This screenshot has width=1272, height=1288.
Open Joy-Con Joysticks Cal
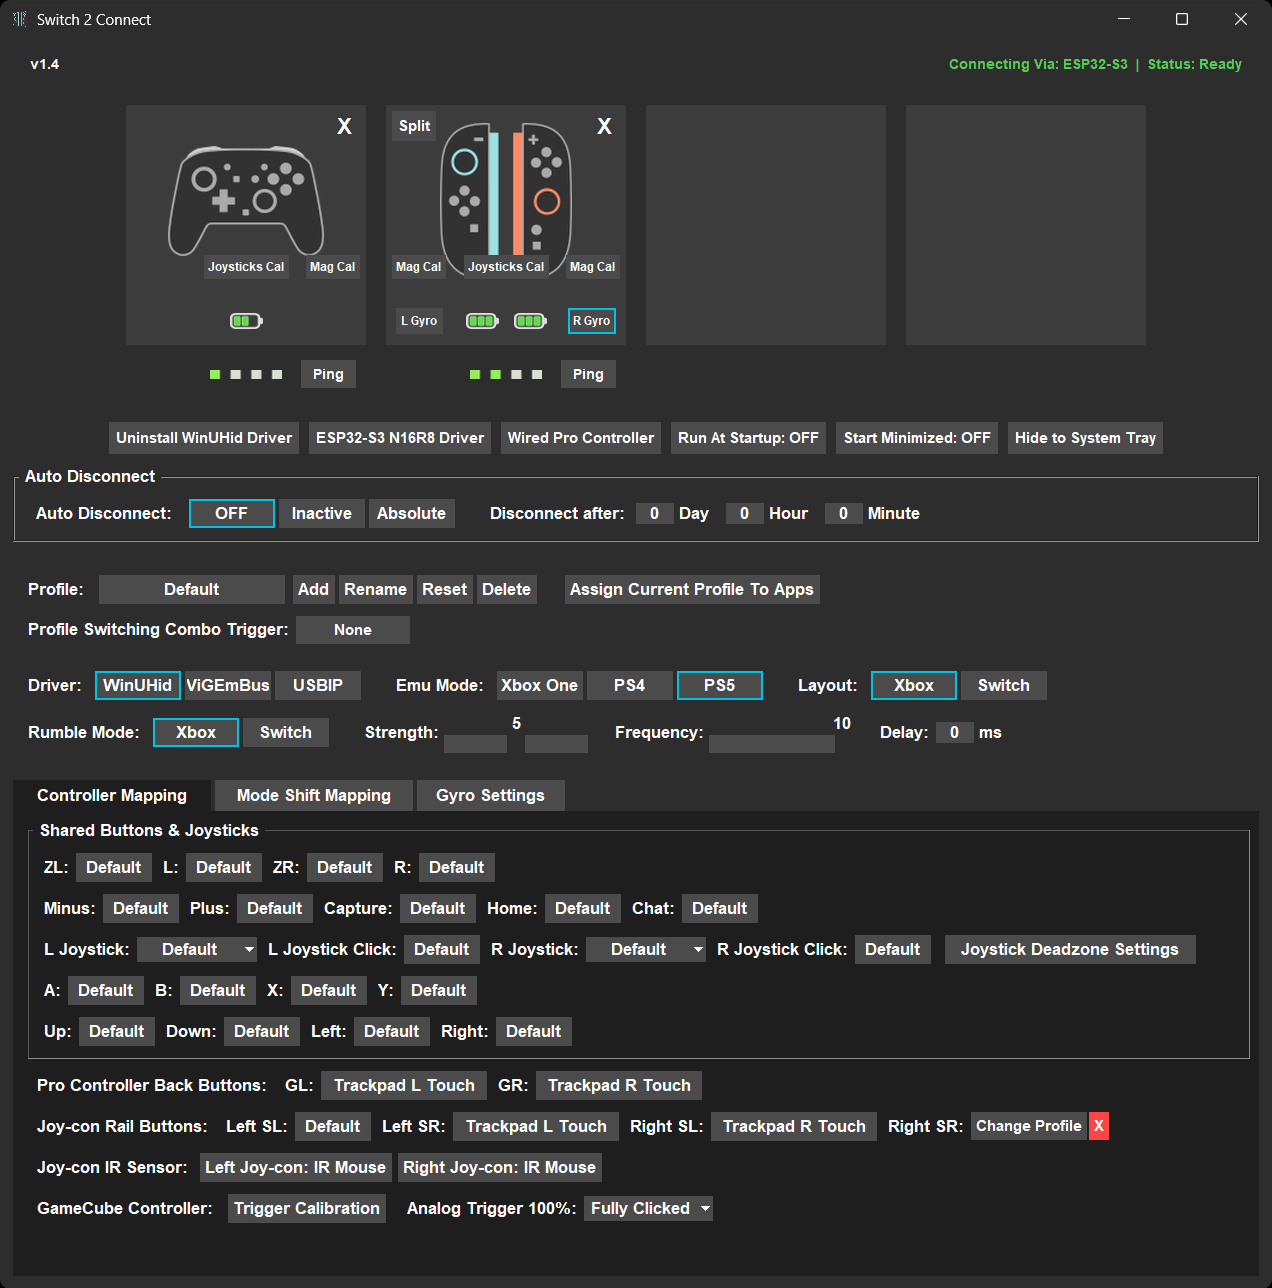[x=506, y=267]
